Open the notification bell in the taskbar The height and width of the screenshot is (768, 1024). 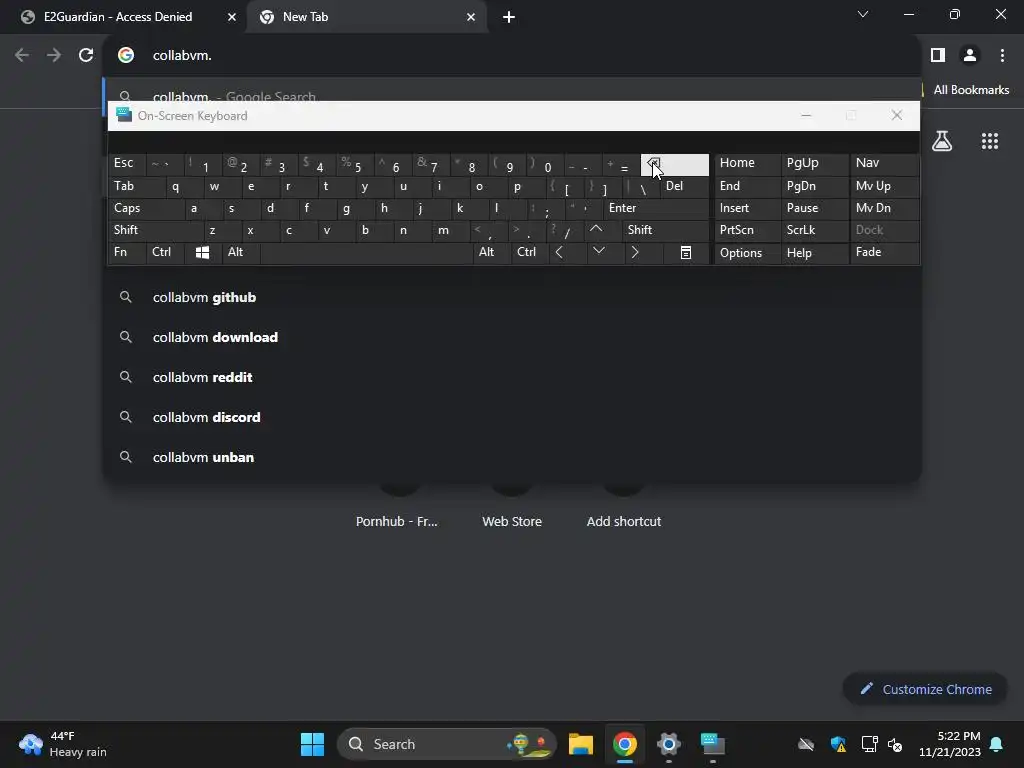[997, 744]
